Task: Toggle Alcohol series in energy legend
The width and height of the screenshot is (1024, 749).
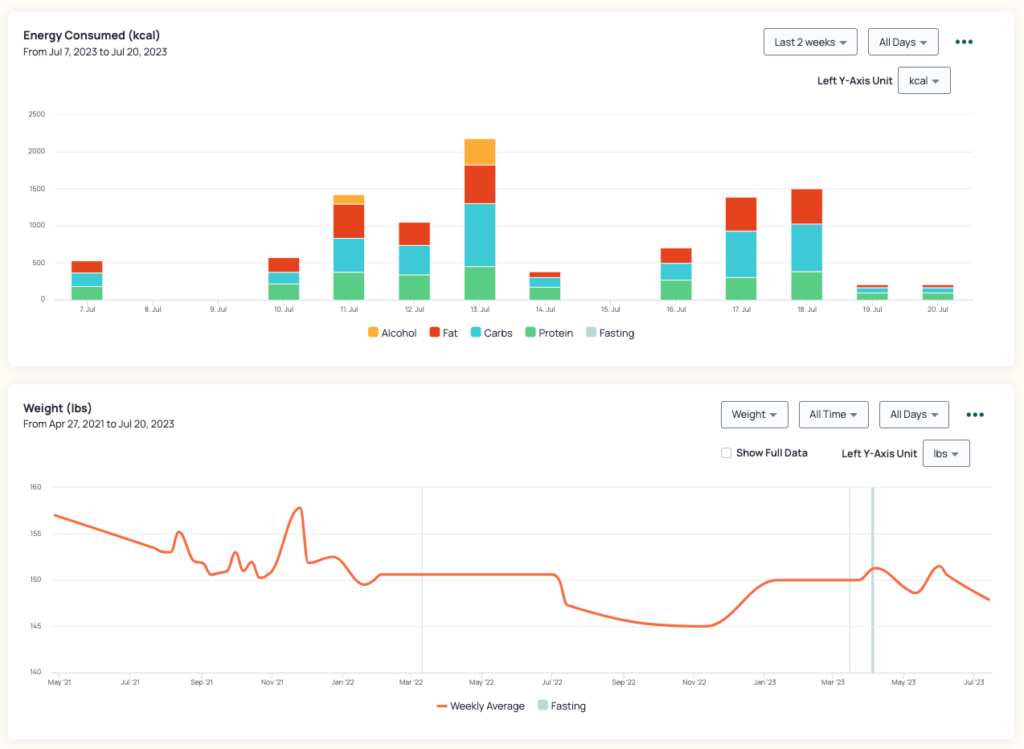Action: (392, 333)
